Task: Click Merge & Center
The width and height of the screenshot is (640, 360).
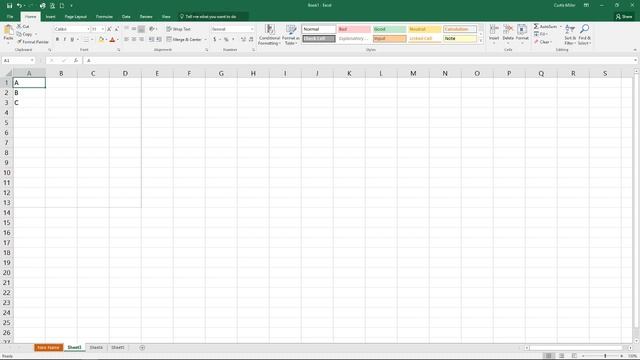Action: (184, 40)
